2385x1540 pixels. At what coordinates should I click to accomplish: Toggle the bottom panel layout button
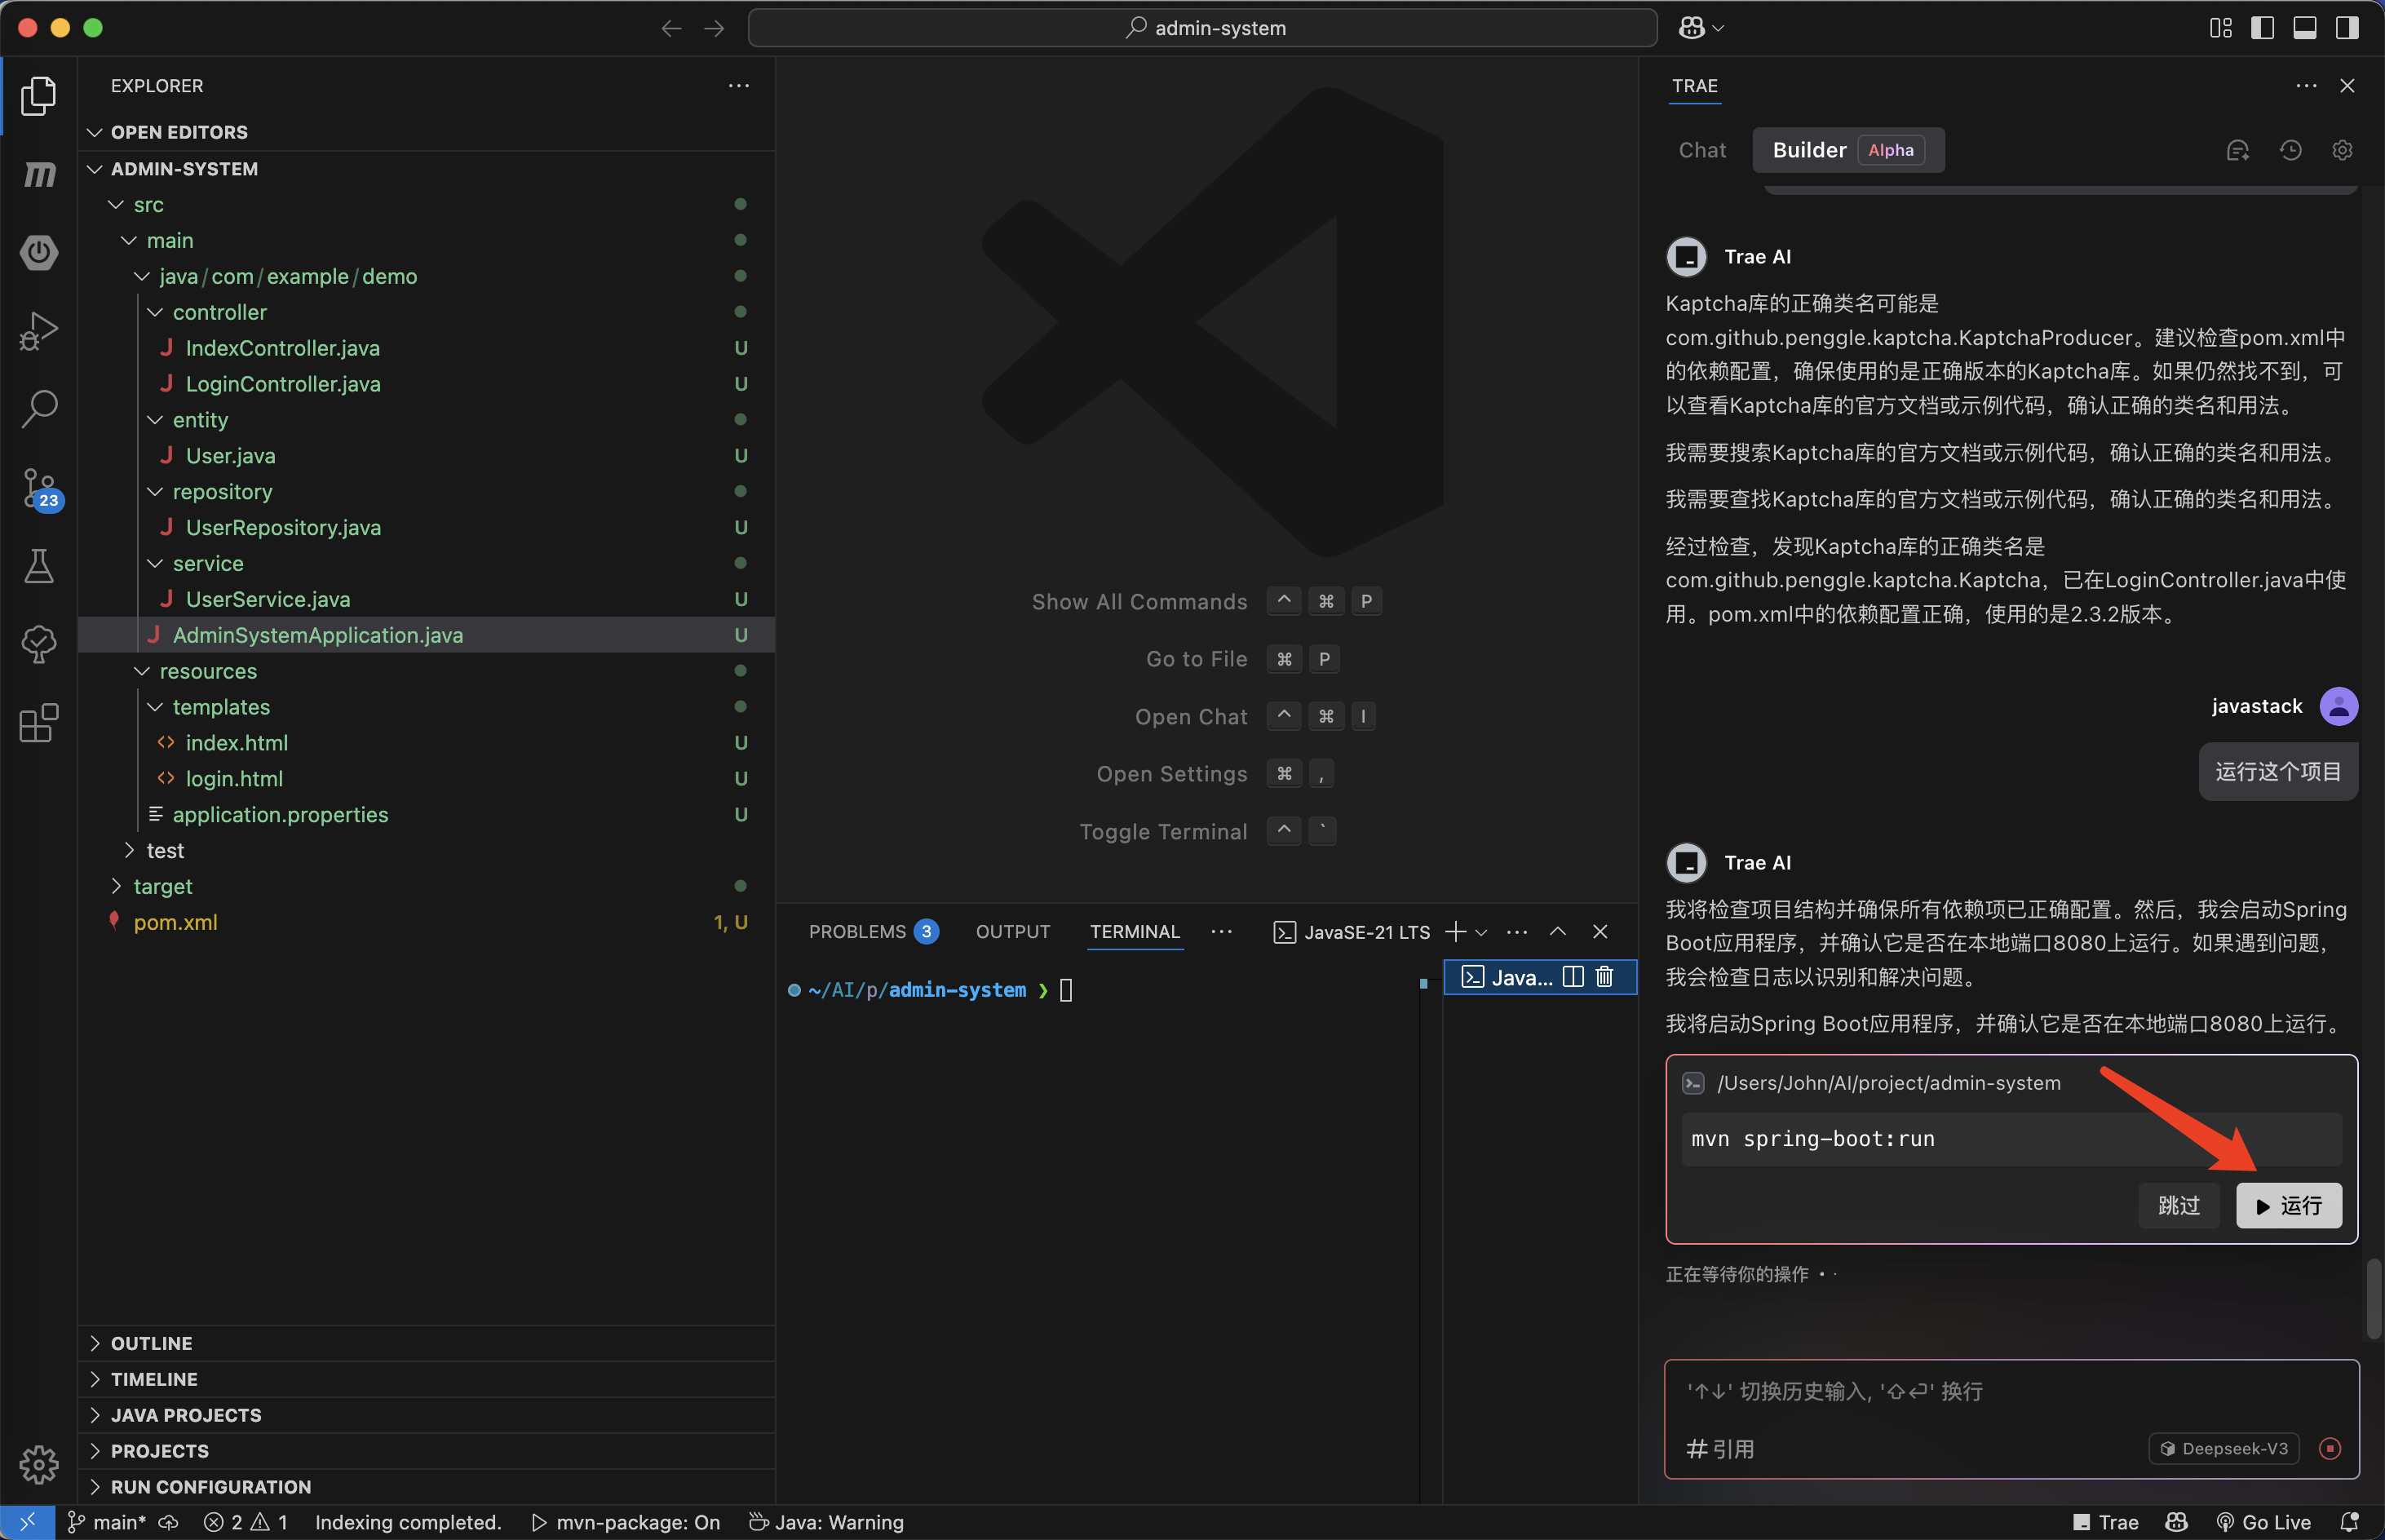click(x=2304, y=28)
